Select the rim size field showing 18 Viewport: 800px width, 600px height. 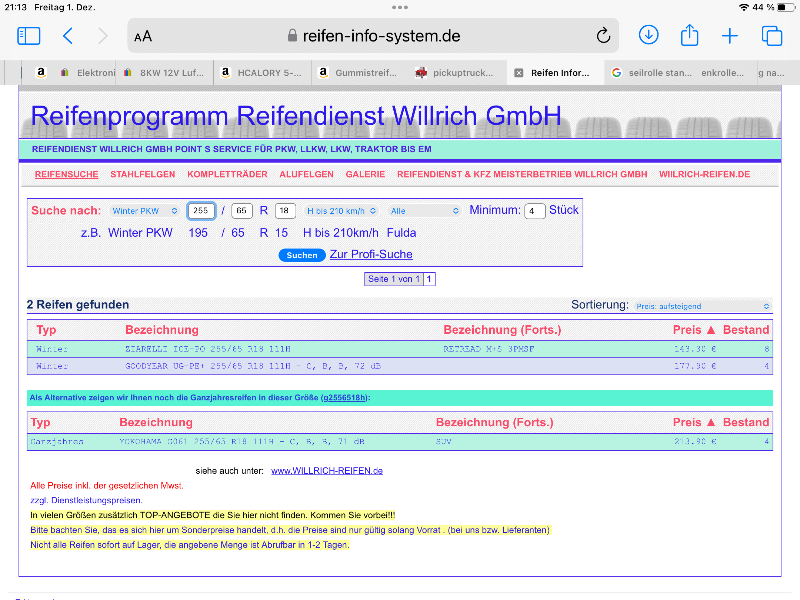pos(285,211)
